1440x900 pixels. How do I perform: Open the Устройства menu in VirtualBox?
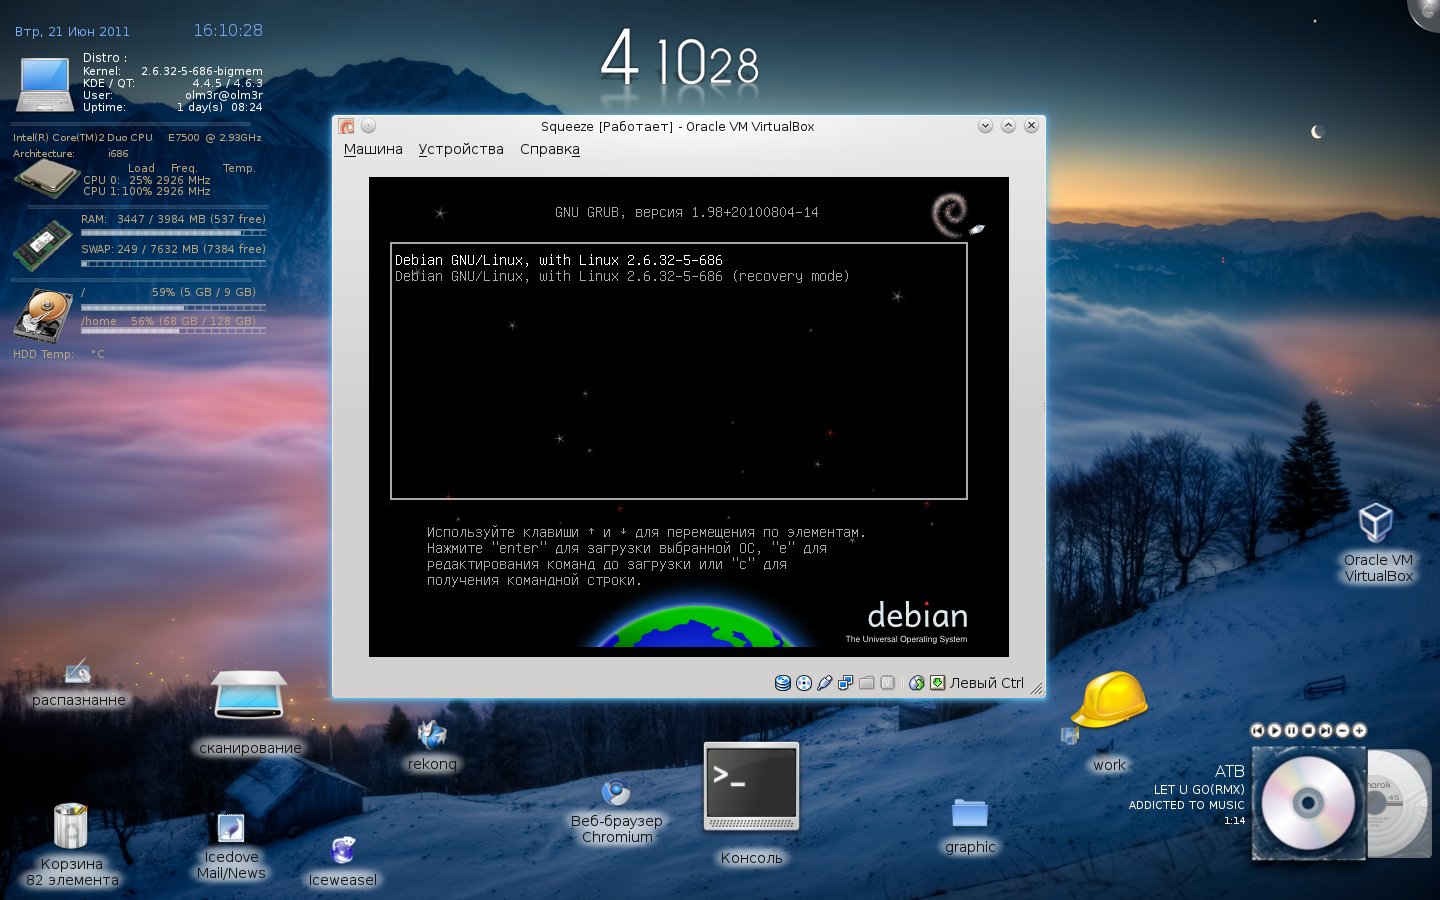[x=461, y=149]
